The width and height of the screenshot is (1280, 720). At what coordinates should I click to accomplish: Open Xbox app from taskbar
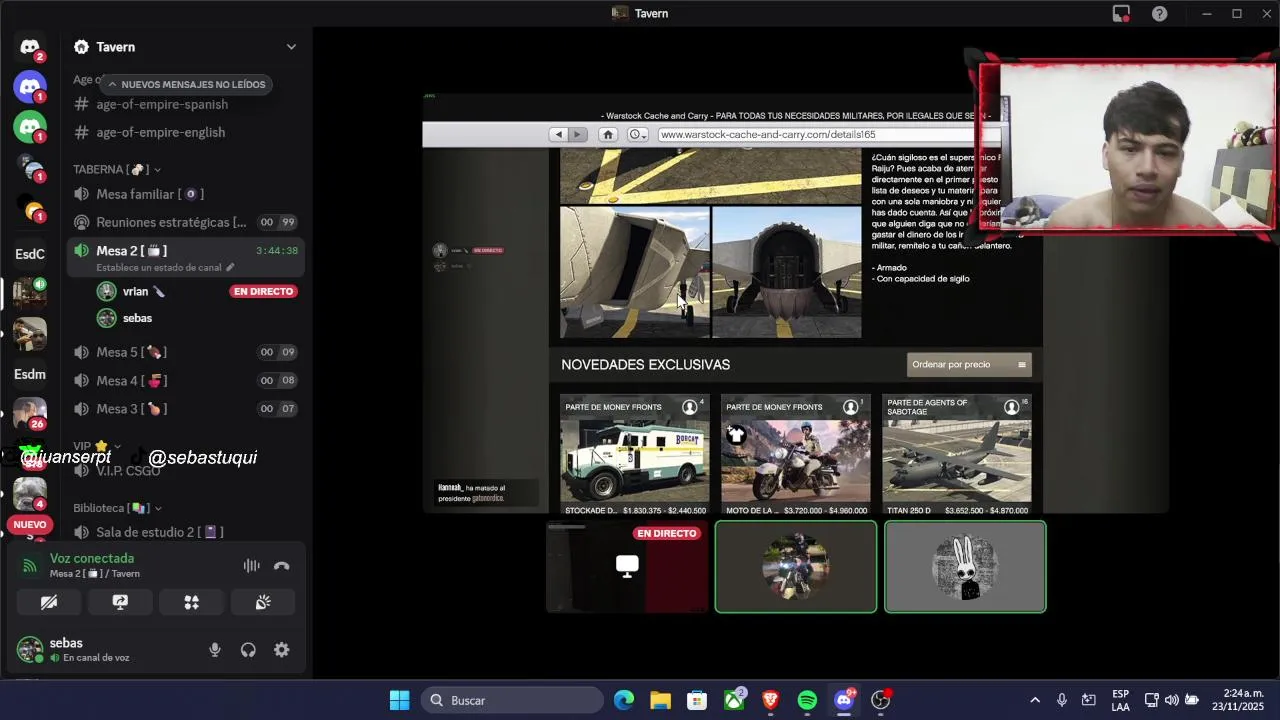pos(734,700)
